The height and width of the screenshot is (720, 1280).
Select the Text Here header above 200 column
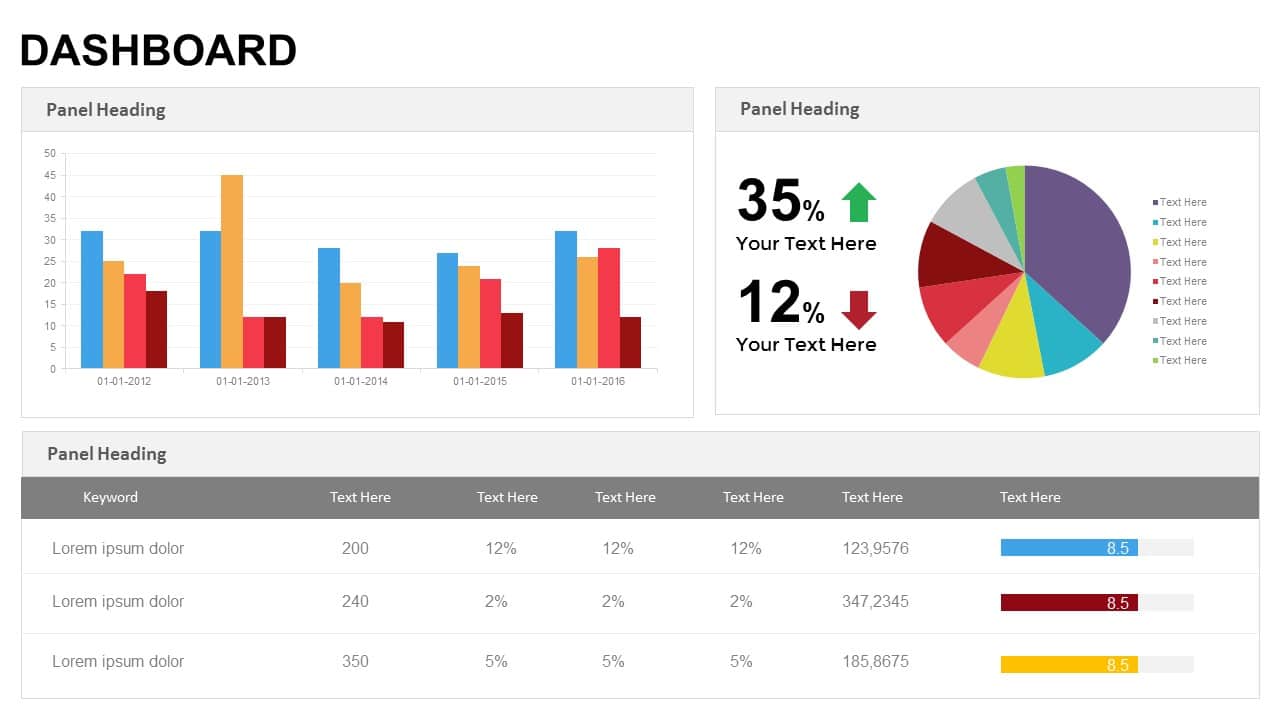tap(360, 497)
